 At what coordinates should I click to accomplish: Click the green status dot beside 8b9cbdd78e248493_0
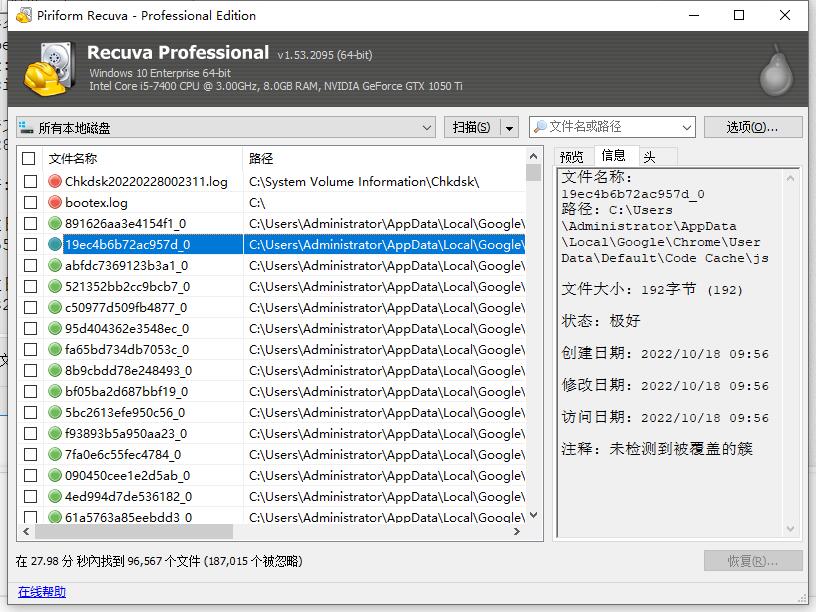click(x=55, y=370)
